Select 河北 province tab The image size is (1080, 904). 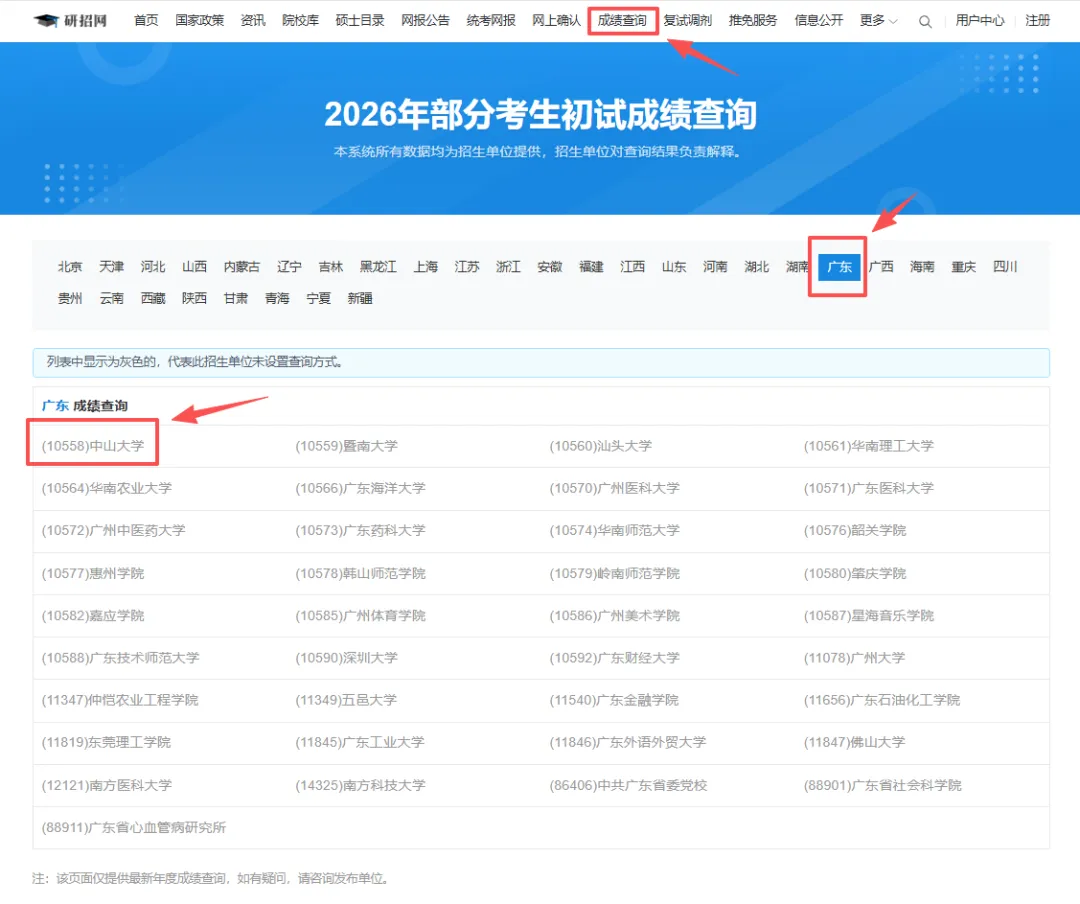coord(153,267)
